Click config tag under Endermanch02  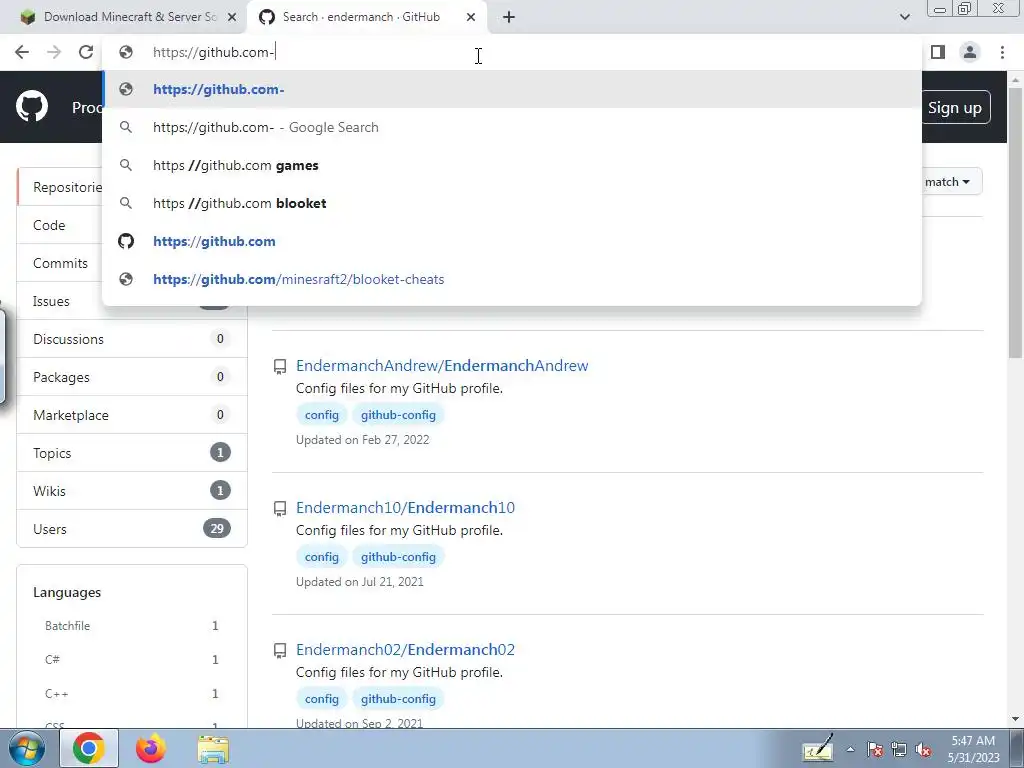321,698
